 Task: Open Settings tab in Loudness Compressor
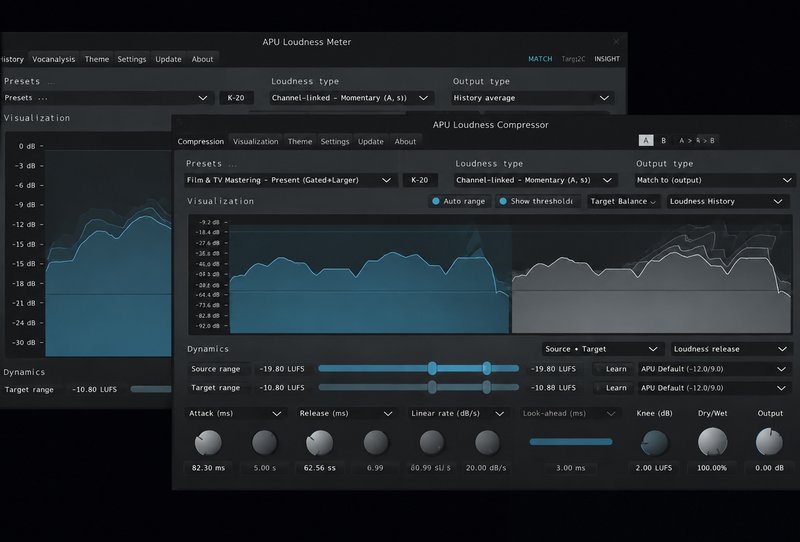(x=335, y=141)
